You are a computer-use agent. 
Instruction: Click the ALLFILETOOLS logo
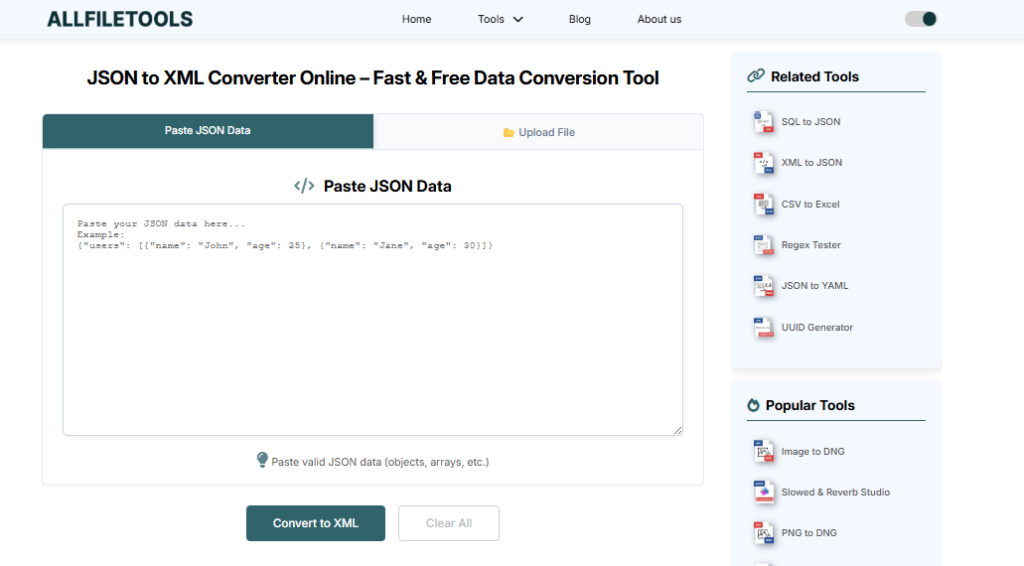pos(120,19)
